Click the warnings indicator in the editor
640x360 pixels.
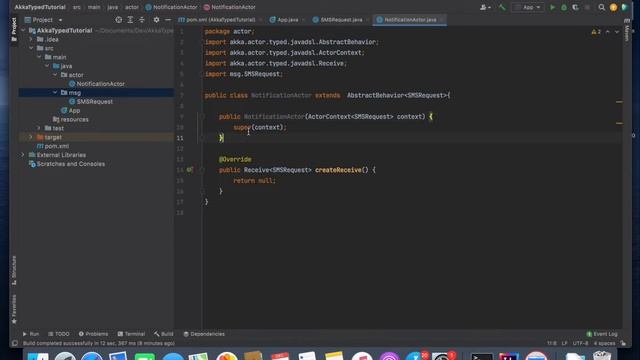click(x=596, y=32)
